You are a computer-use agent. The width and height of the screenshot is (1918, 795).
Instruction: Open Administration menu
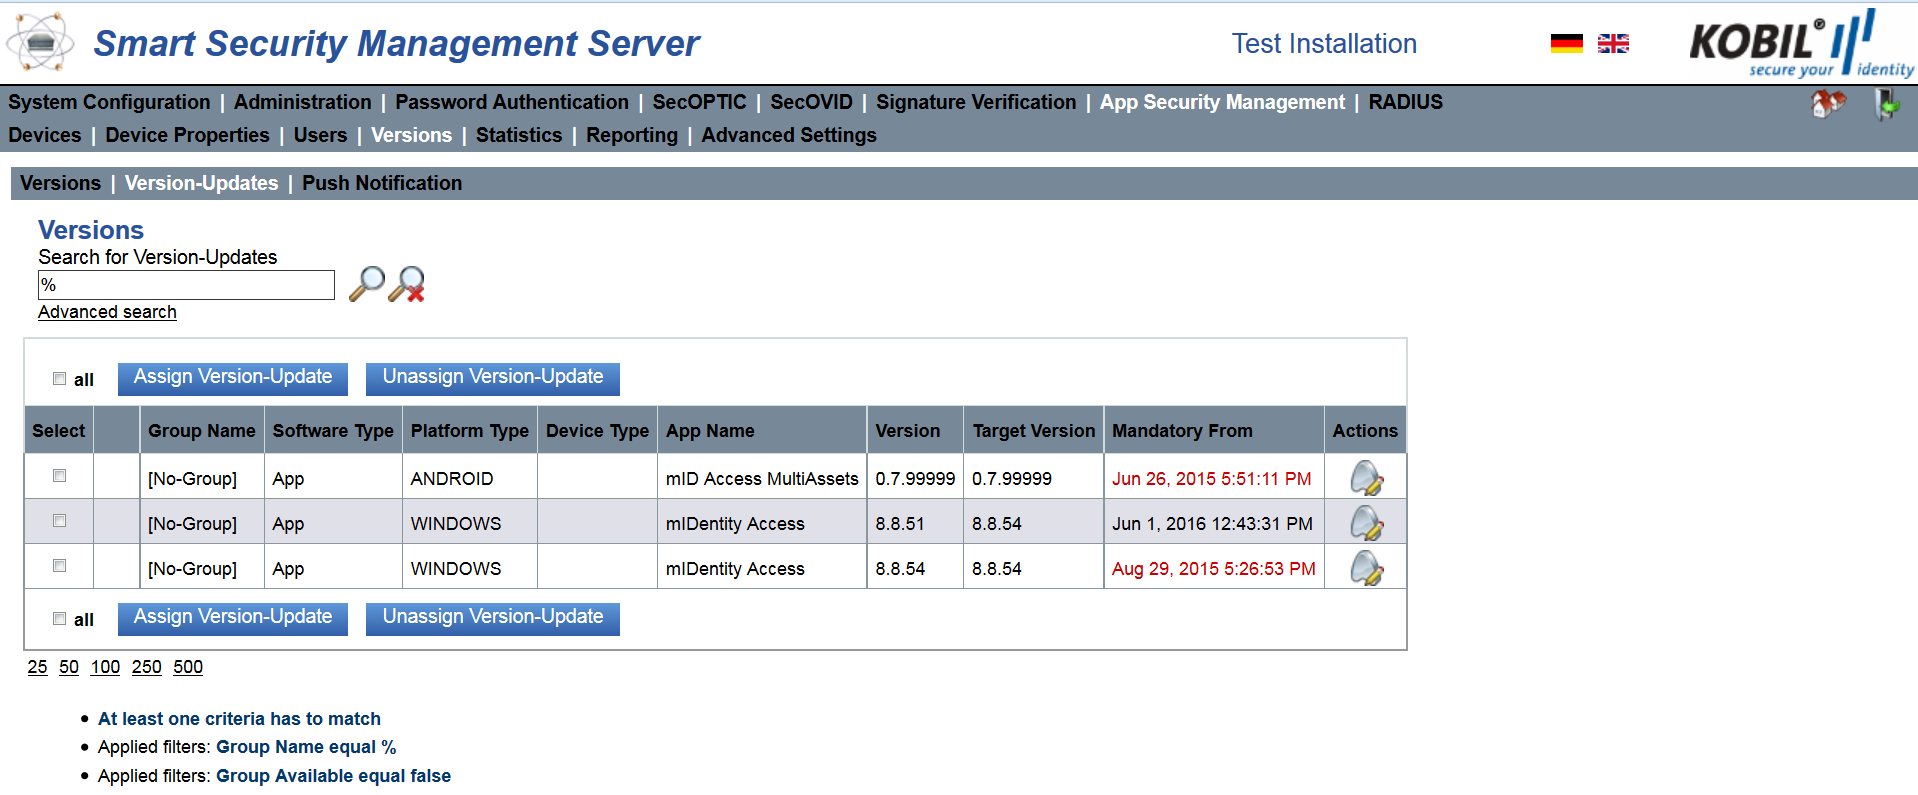click(302, 102)
